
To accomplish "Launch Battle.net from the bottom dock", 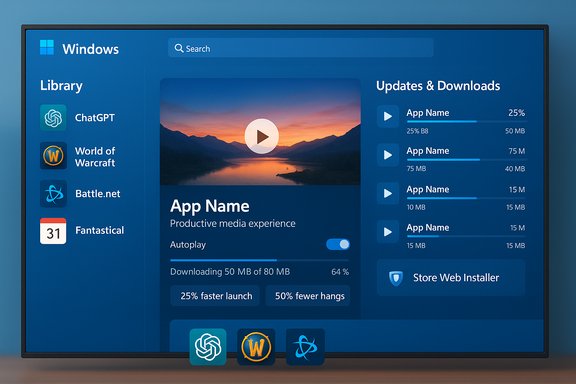I will (305, 347).
